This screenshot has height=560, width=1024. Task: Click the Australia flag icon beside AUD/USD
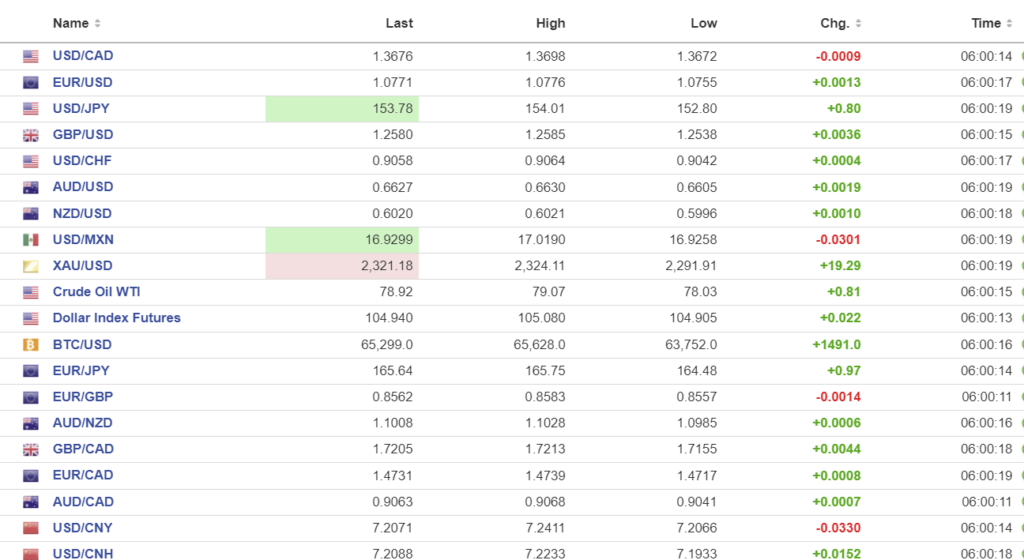(x=30, y=187)
